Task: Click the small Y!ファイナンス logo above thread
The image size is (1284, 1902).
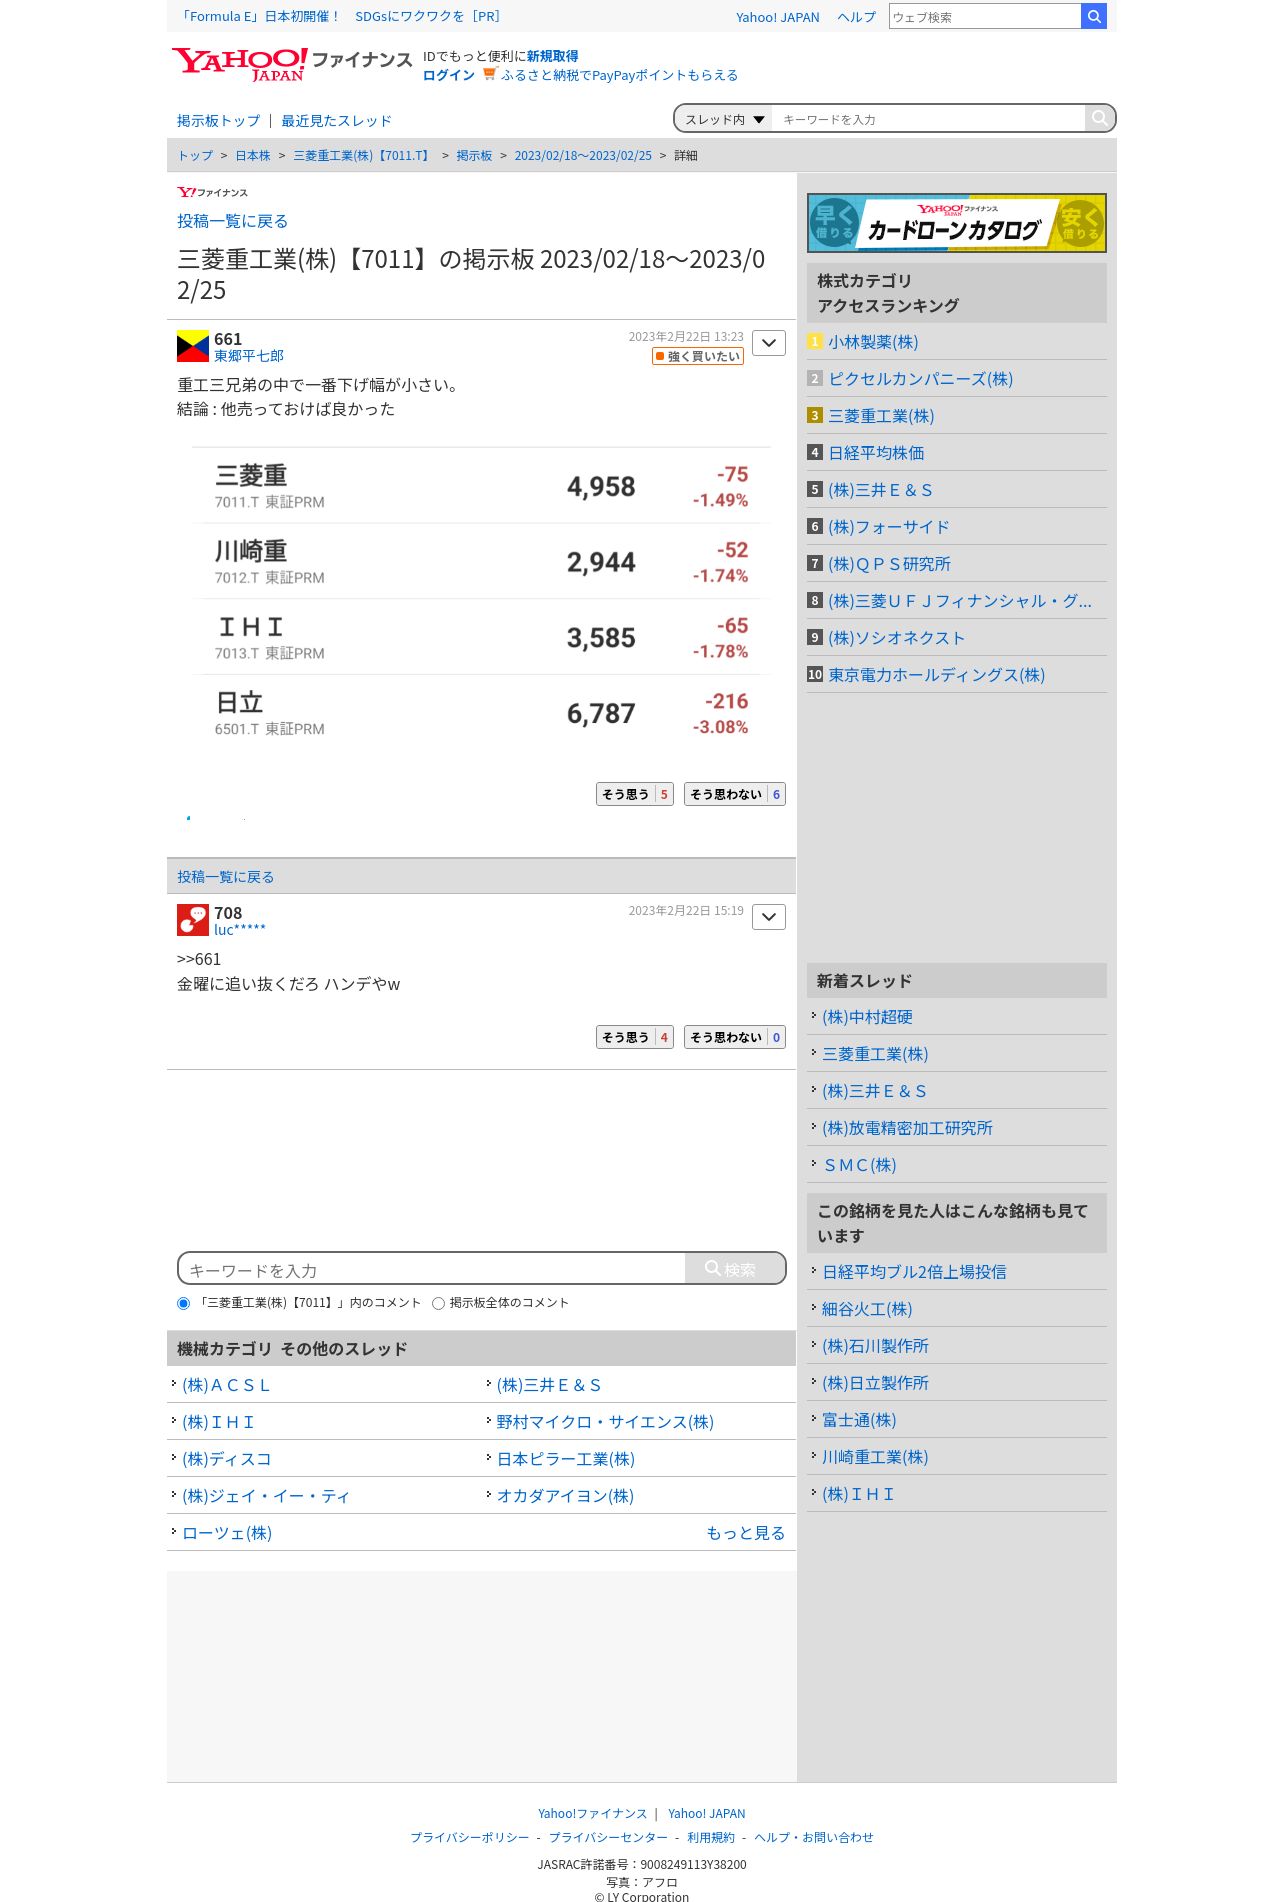Action: 212,192
